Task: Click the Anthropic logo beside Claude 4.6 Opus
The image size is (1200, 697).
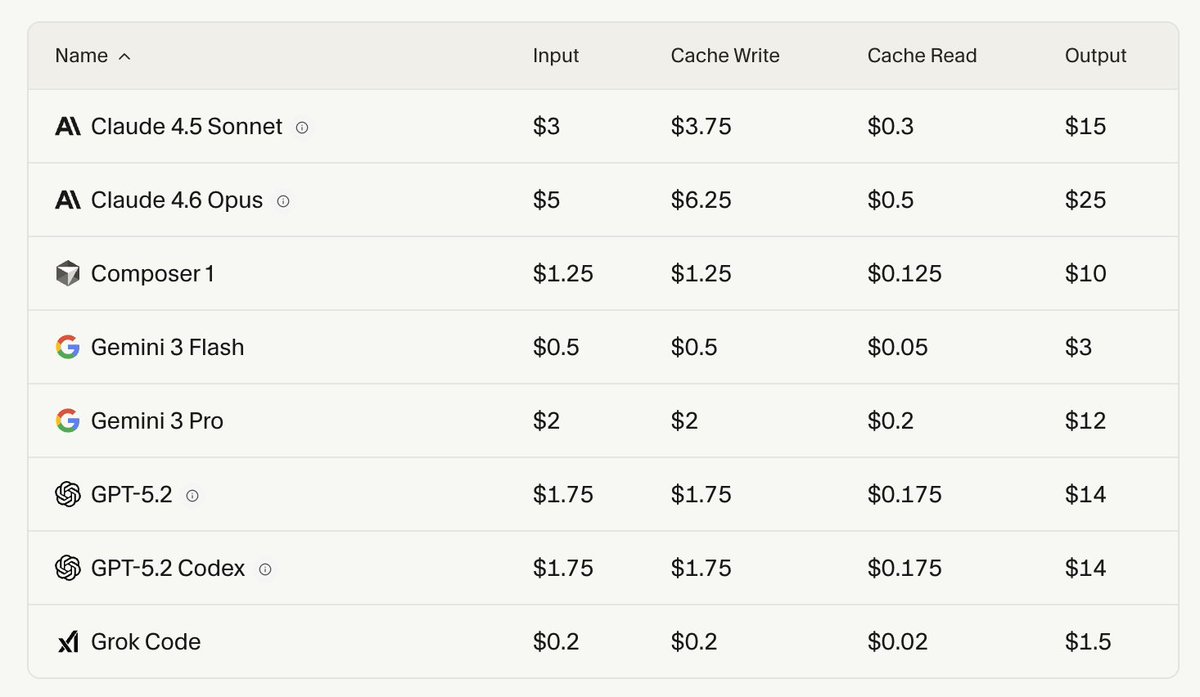Action: [x=68, y=201]
